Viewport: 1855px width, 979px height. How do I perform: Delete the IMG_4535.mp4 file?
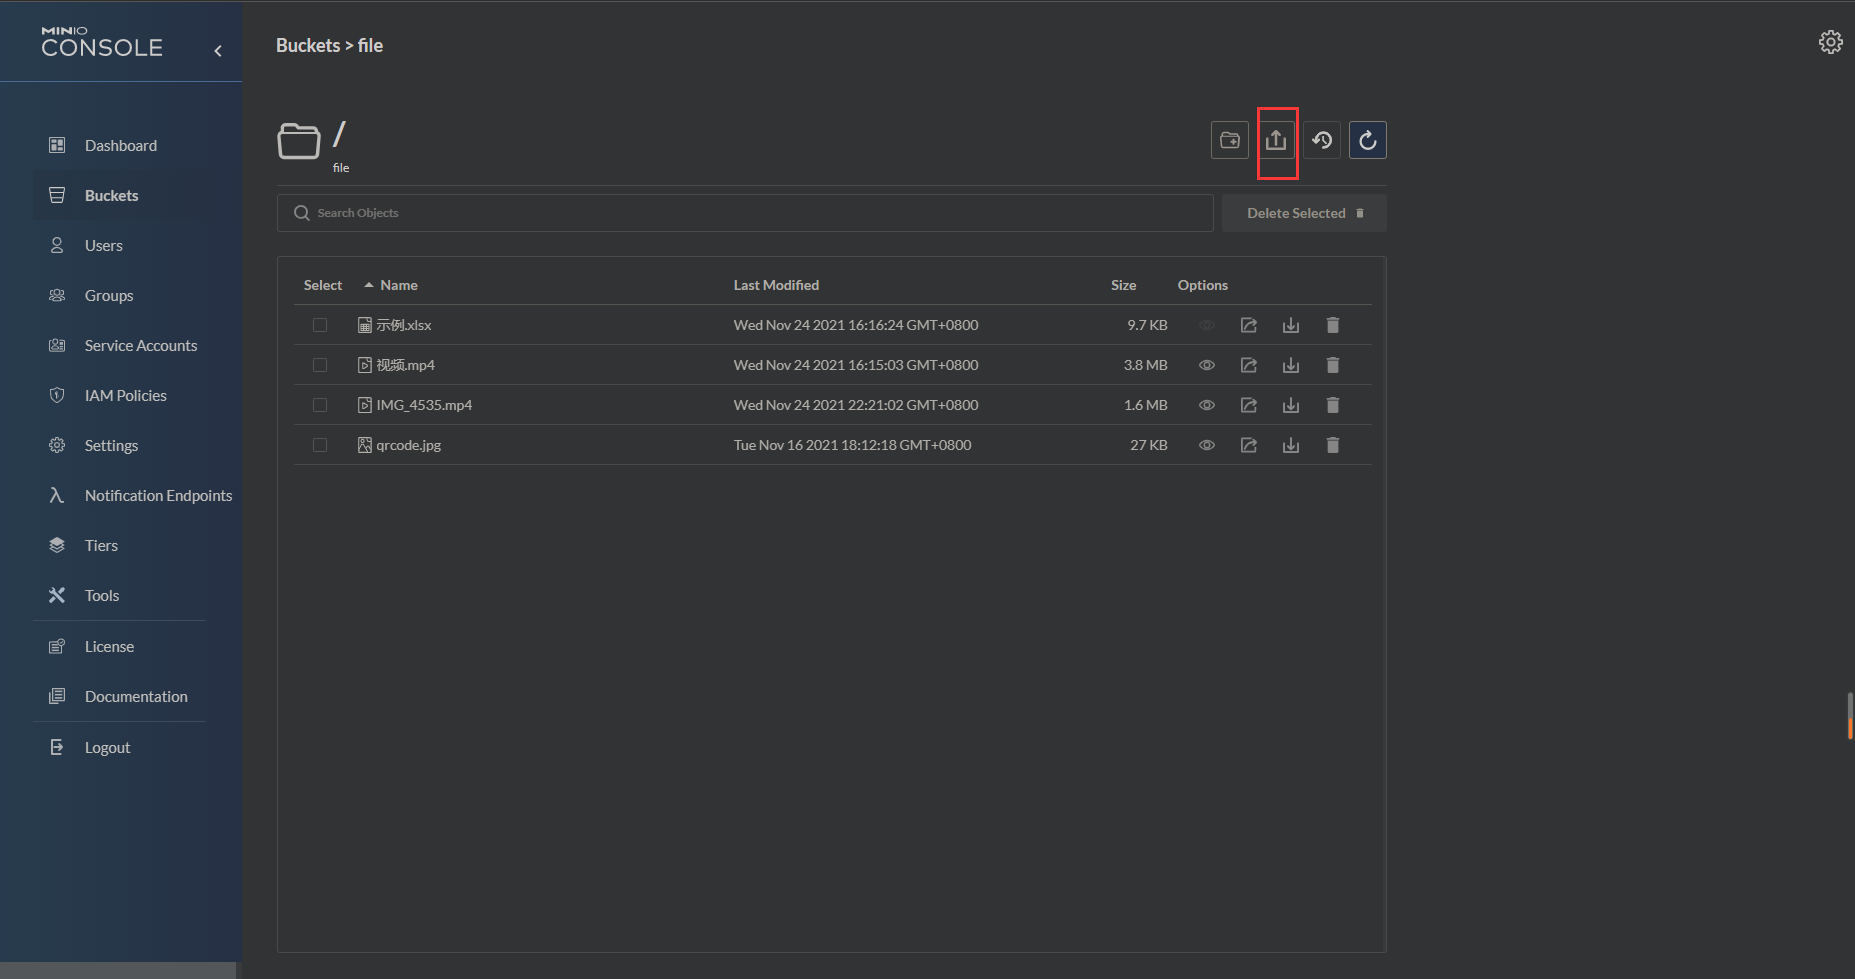pyautogui.click(x=1332, y=405)
